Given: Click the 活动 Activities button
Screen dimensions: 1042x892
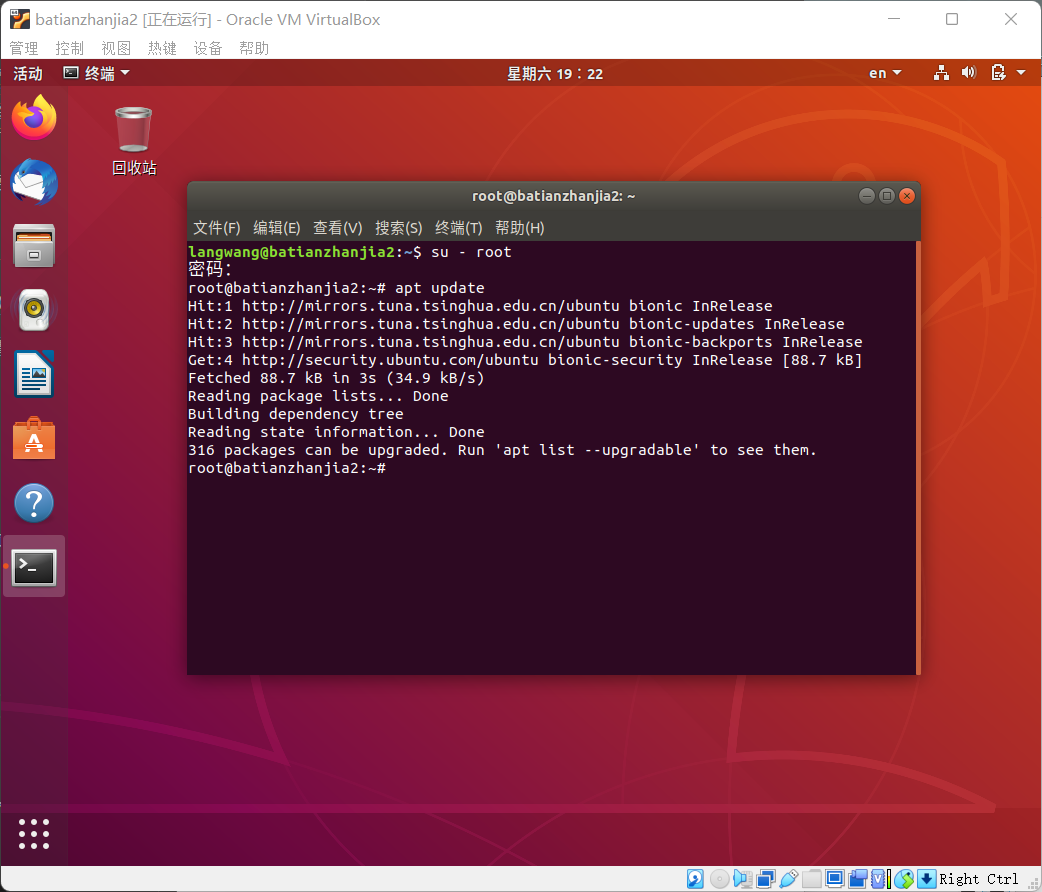Looking at the screenshot, I should click(27, 72).
